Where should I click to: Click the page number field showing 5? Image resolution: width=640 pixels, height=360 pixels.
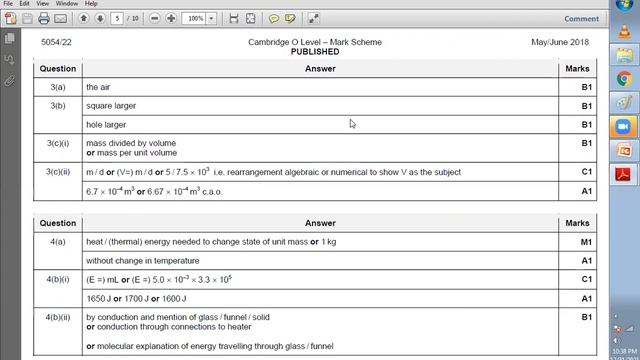click(117, 18)
